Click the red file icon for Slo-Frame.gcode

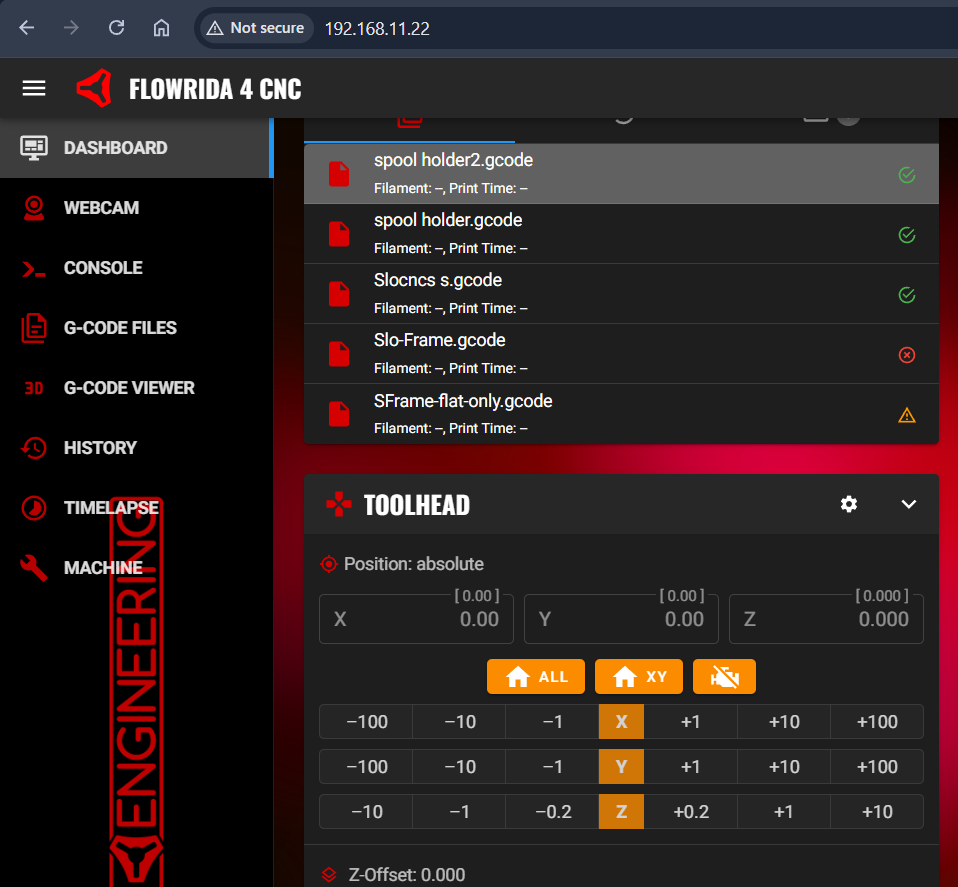tap(340, 354)
